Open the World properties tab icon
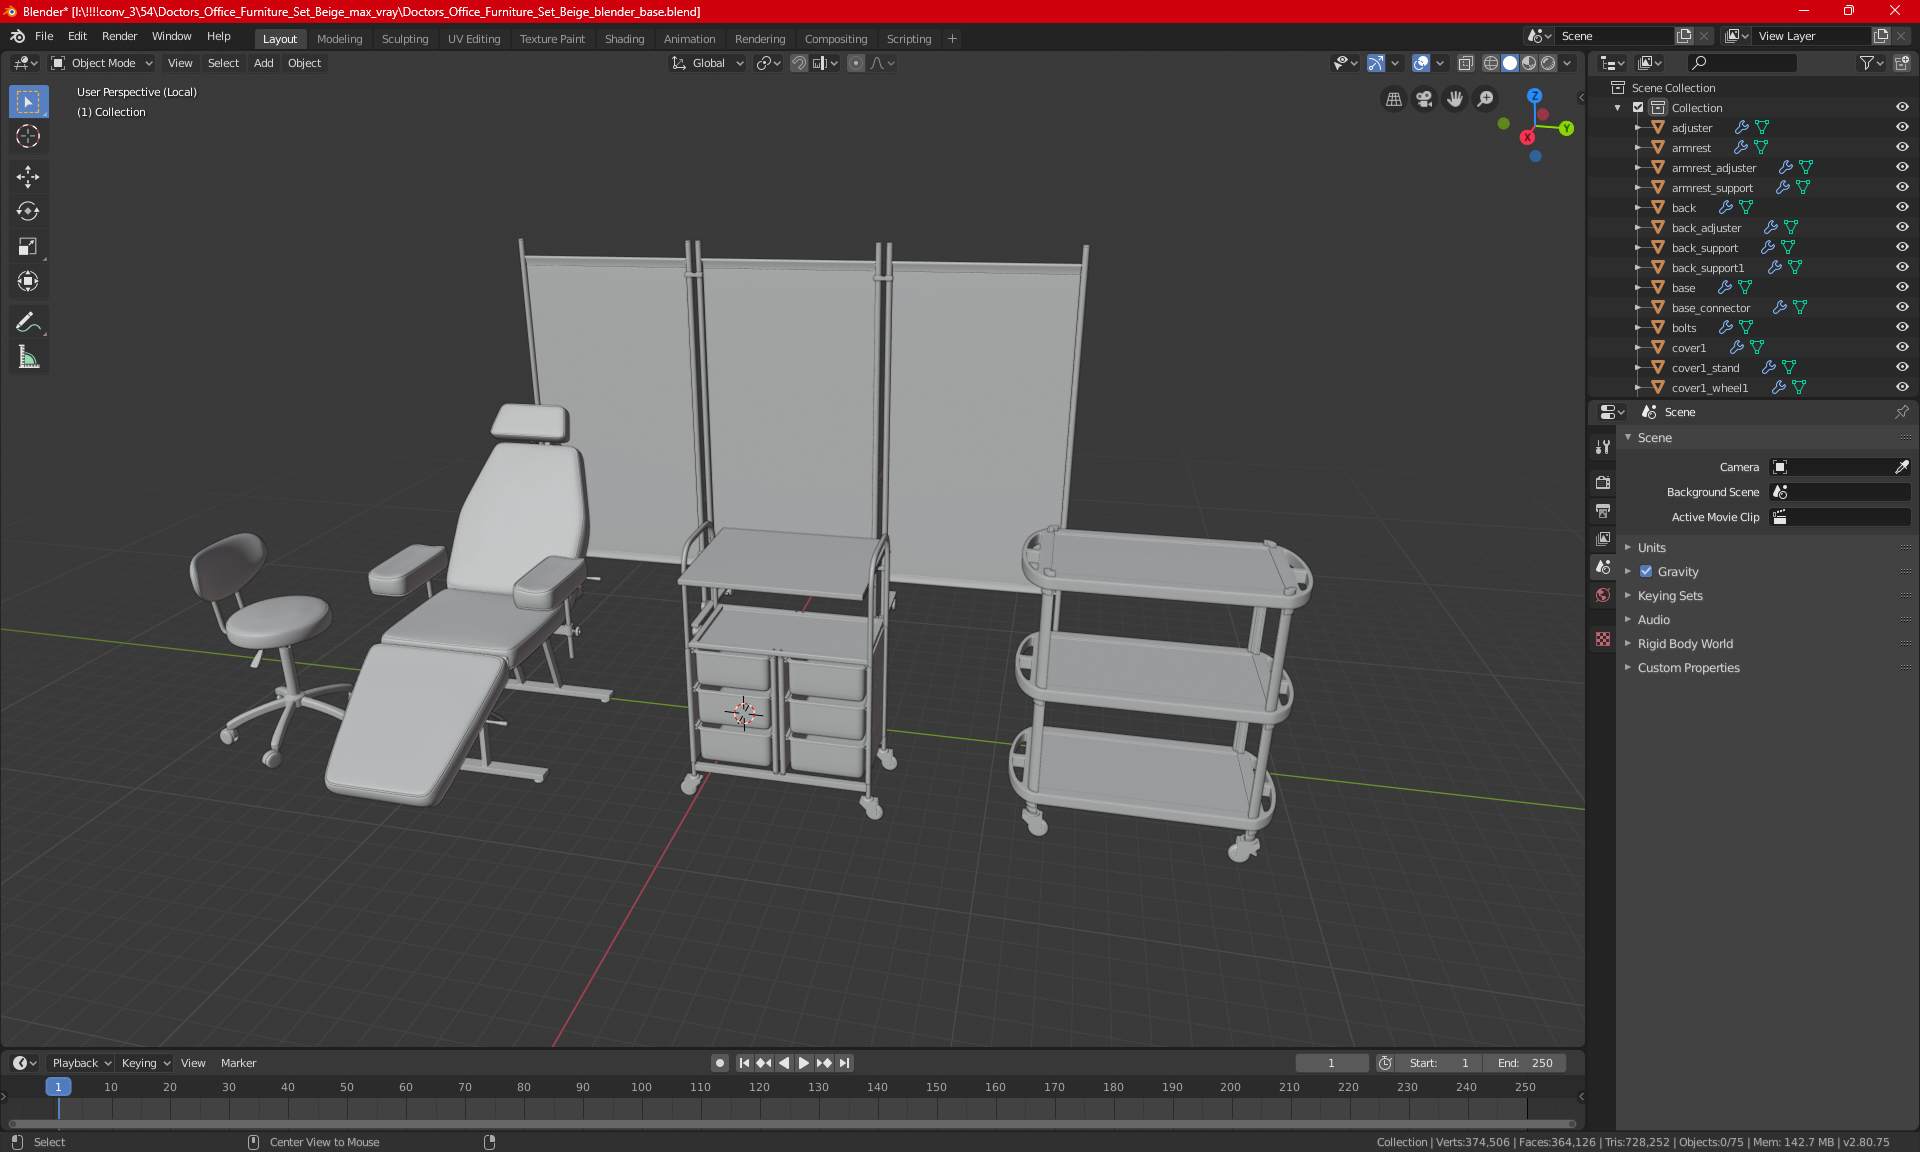The image size is (1920, 1152). click(x=1603, y=595)
